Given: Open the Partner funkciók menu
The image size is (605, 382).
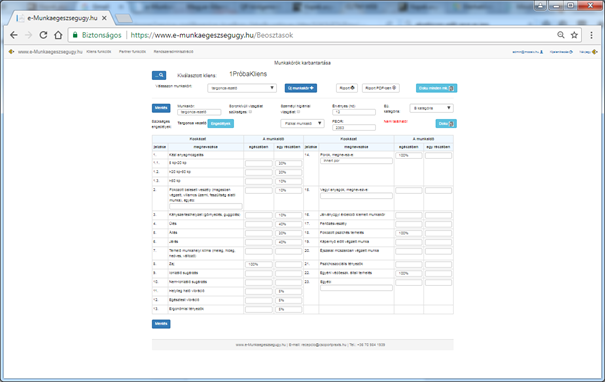Looking at the screenshot, I should coord(132,52).
